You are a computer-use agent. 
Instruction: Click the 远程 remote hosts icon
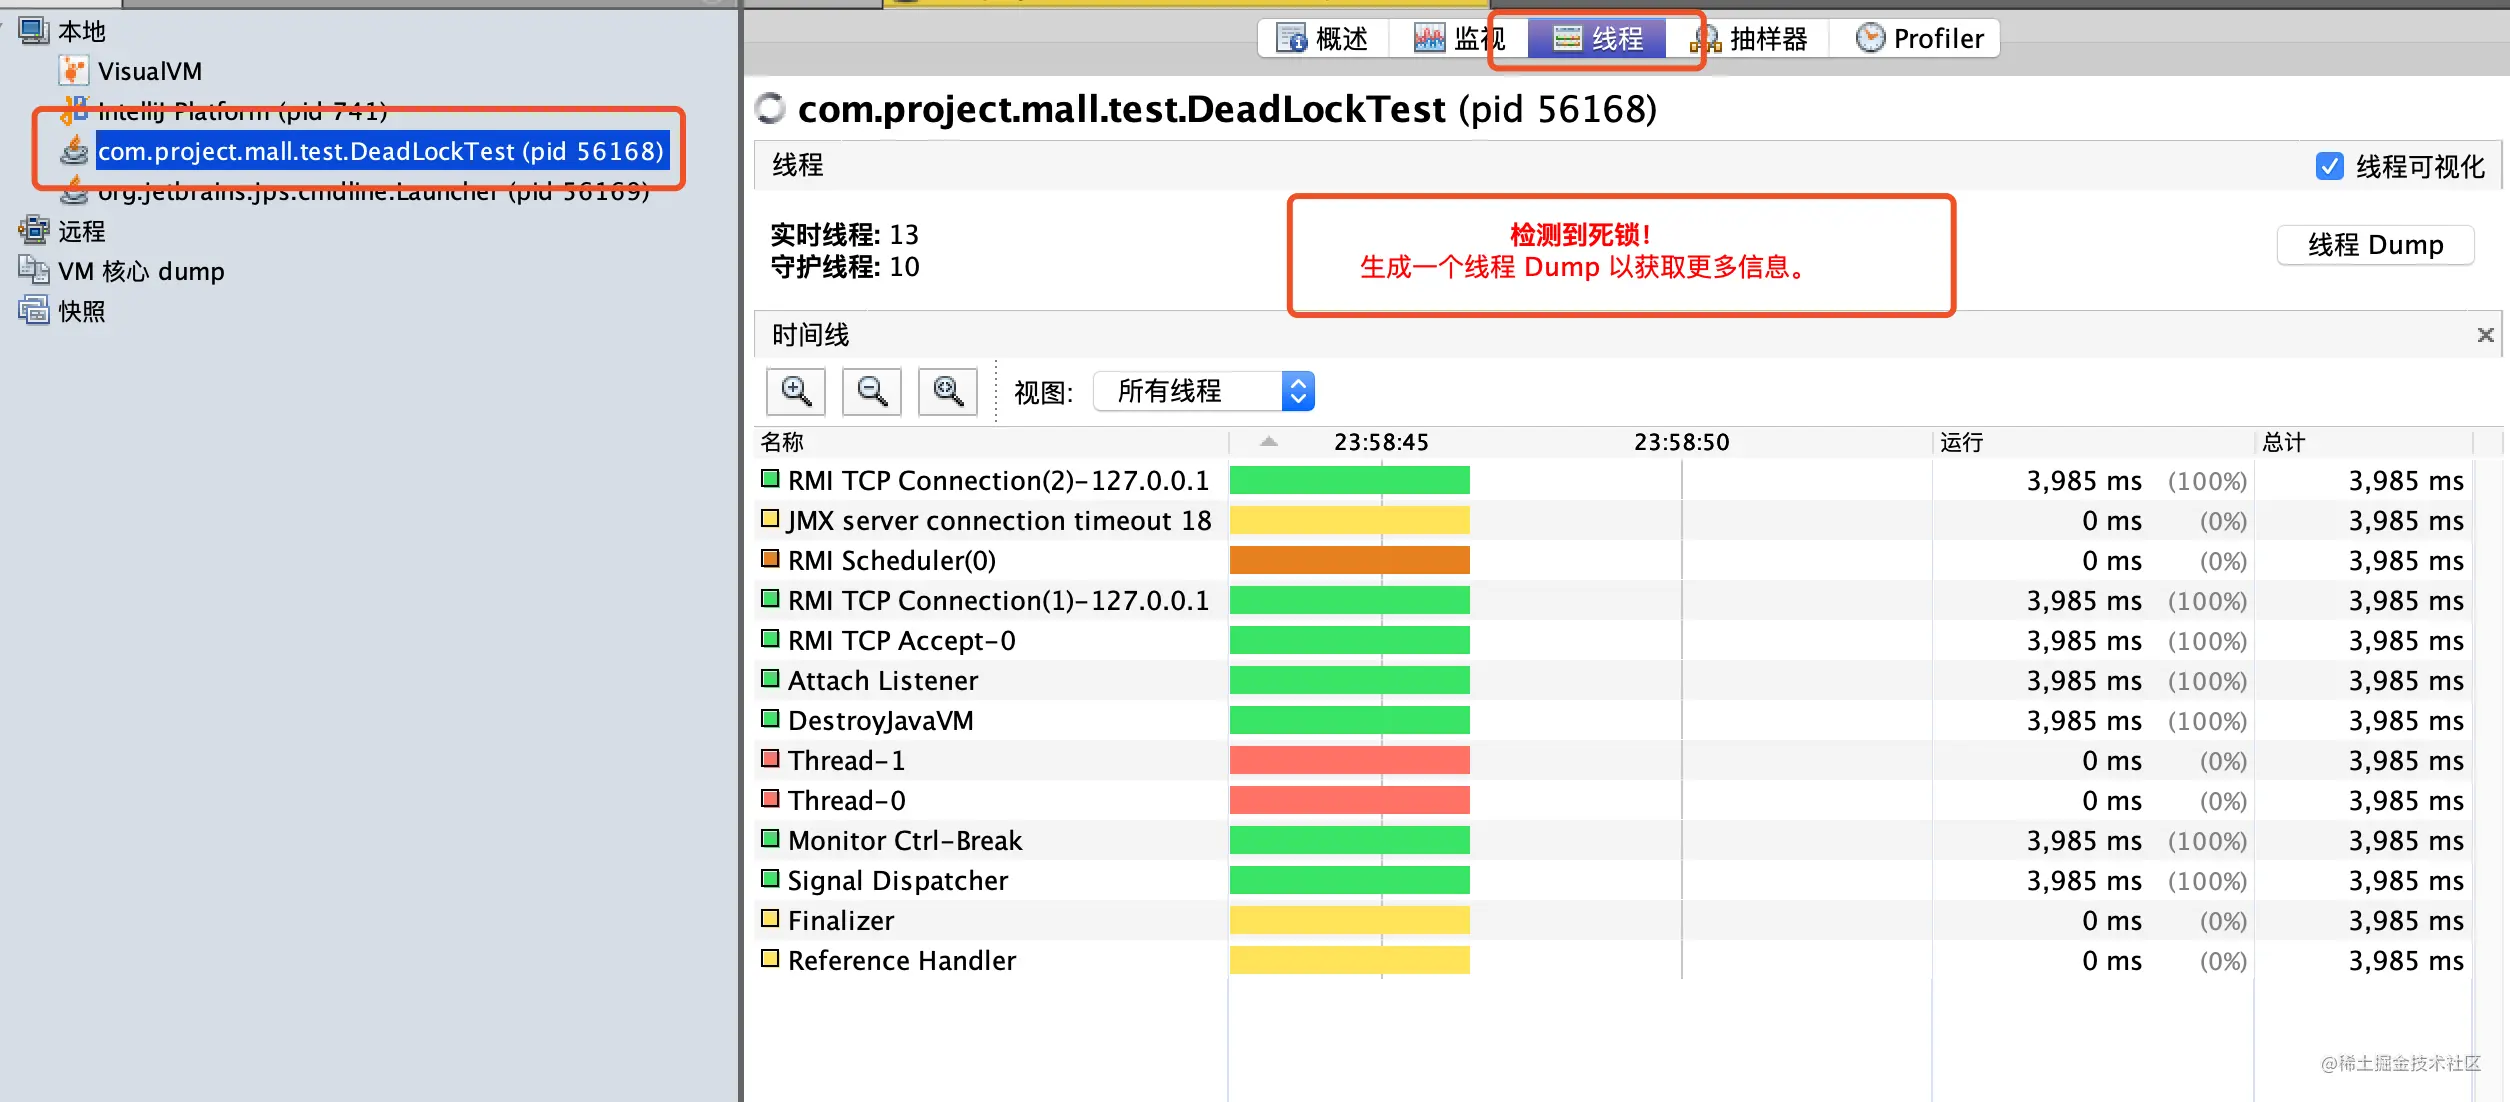click(34, 231)
